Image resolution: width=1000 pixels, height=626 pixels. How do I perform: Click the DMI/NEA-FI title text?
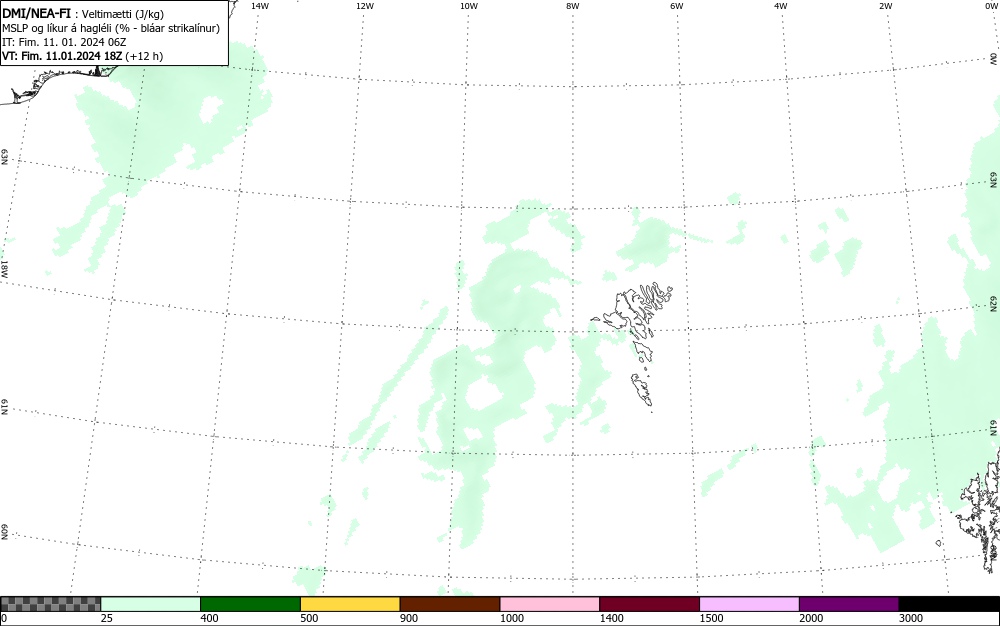[x=36, y=13]
